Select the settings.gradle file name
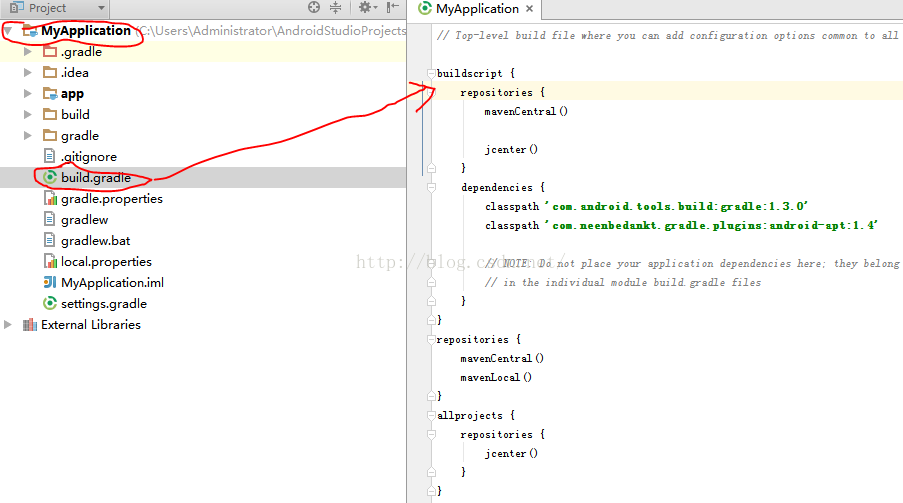This screenshot has height=503, width=903. pos(104,304)
